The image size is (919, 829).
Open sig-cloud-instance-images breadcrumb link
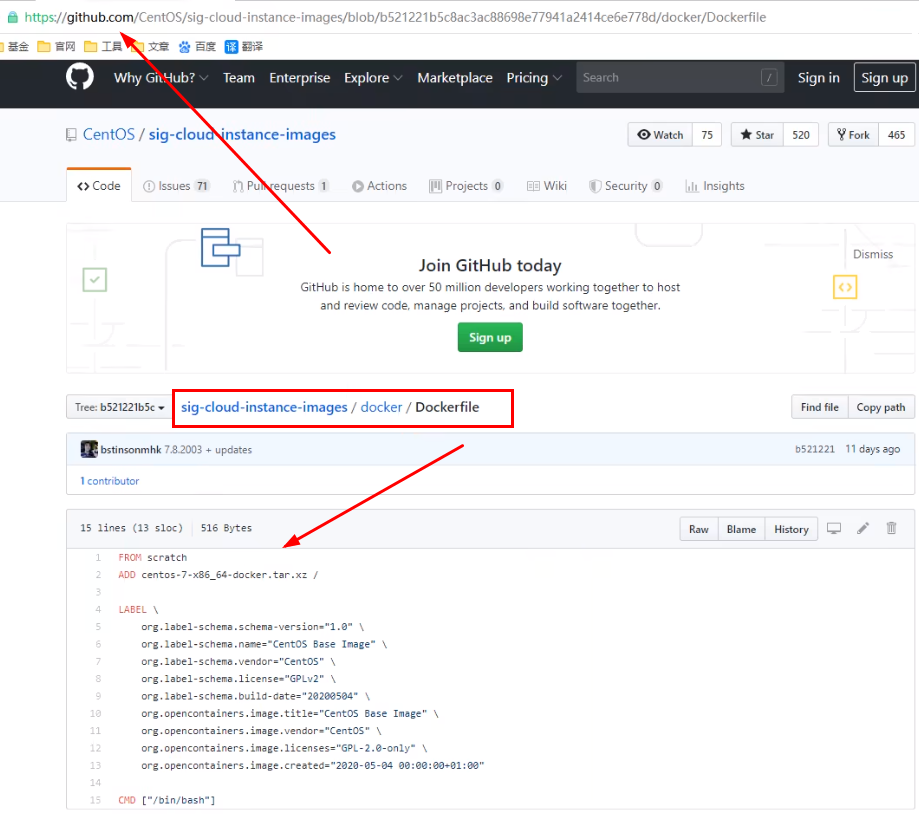pos(264,407)
